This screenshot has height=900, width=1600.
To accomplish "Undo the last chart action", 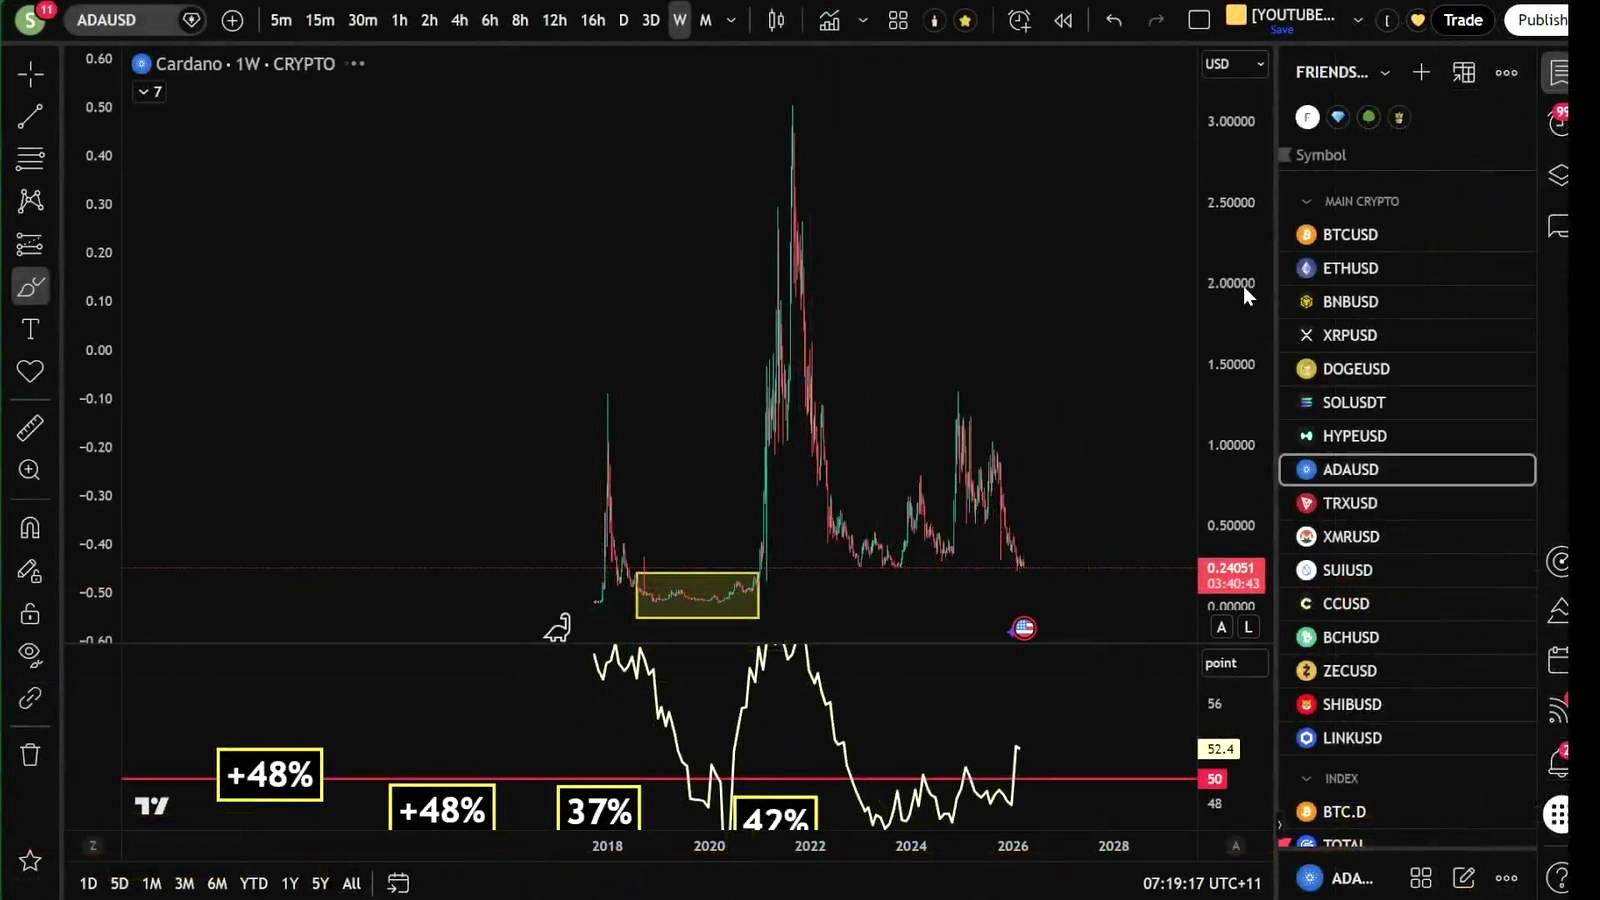I will coord(1113,20).
